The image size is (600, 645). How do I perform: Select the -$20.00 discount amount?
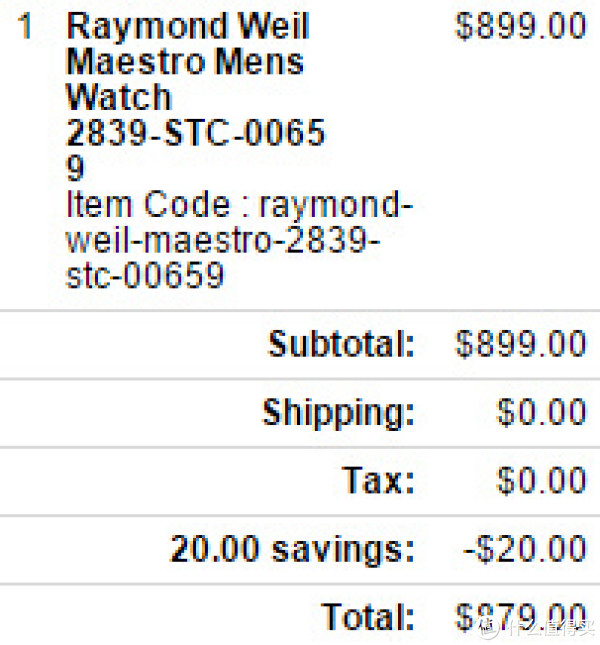[524, 549]
